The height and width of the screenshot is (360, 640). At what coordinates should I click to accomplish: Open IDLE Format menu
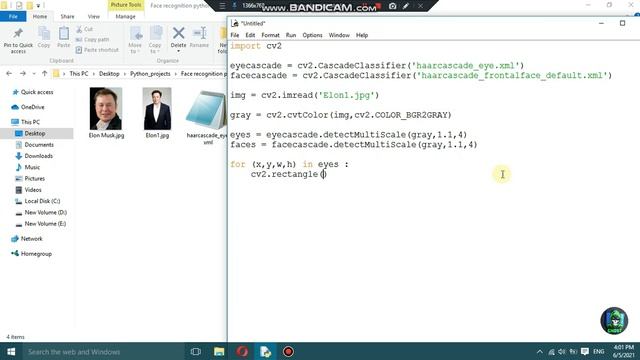point(270,35)
